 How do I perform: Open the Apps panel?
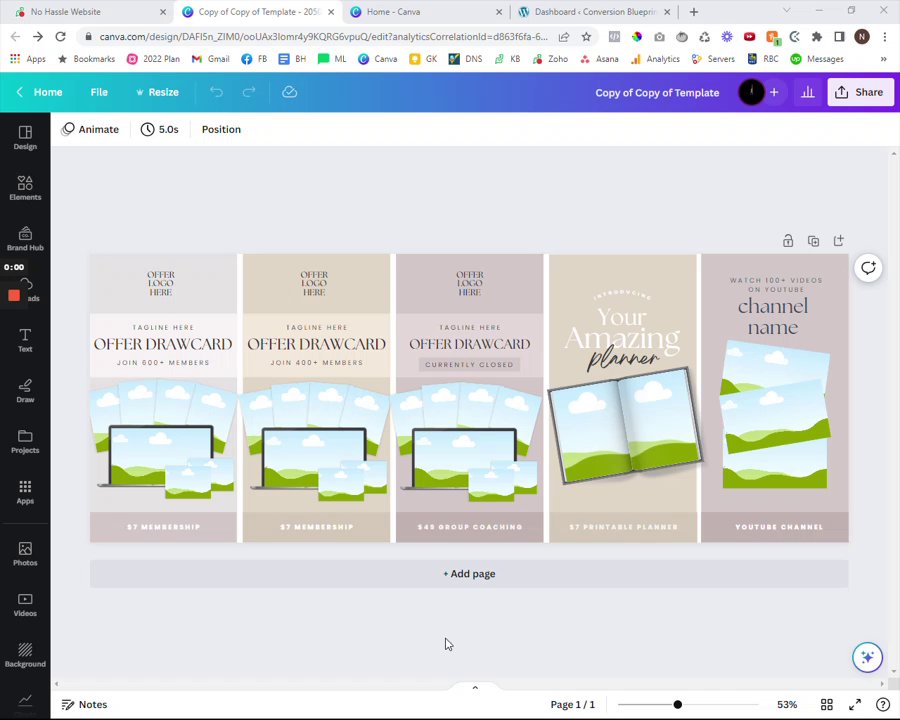point(25,492)
